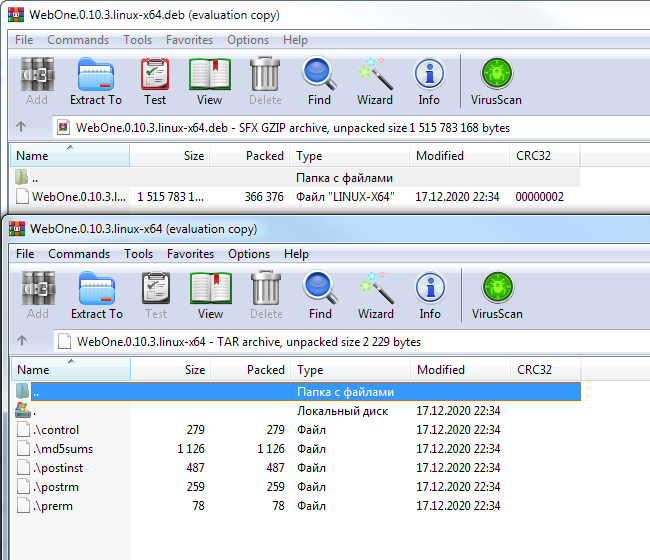Viewport: 650px width, 560px height.
Task: Click the Локальный диск type cell
Action: [x=342, y=410]
